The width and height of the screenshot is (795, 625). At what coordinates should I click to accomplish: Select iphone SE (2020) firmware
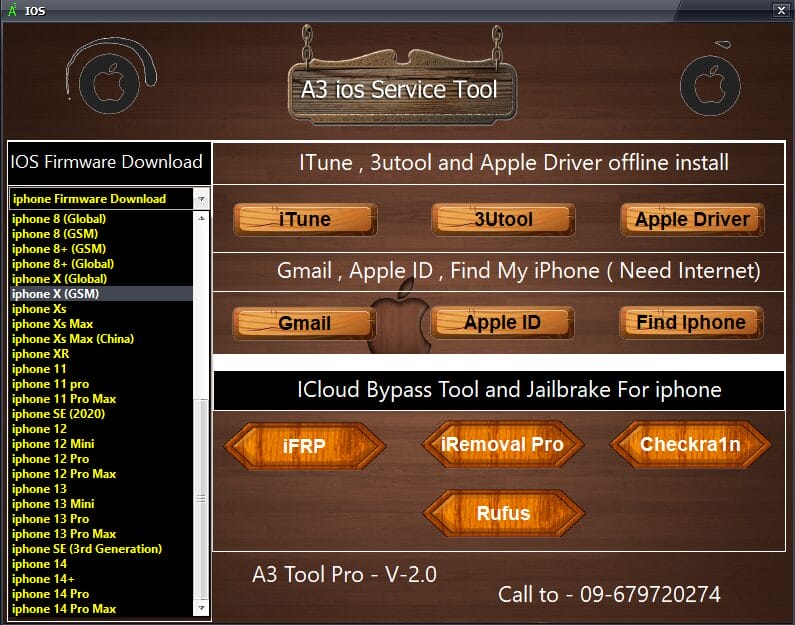pos(101,414)
